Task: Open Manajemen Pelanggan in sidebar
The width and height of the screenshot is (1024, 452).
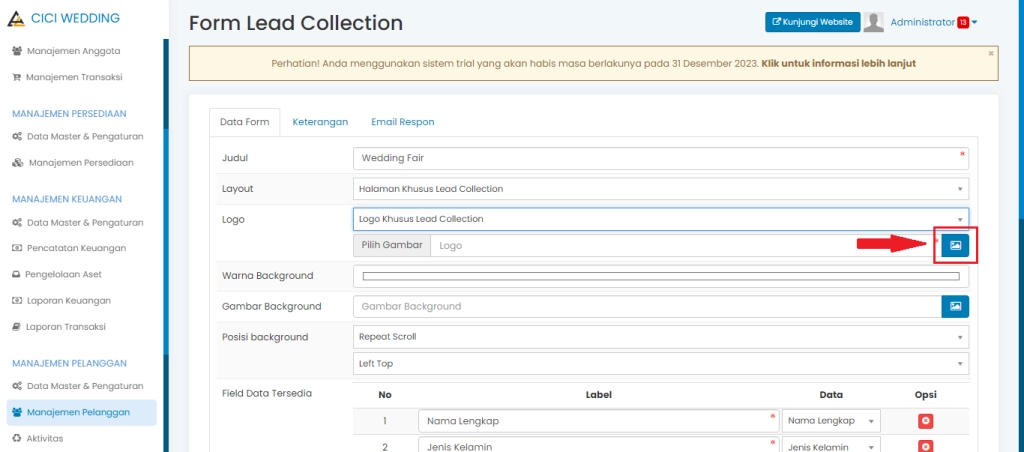Action: pos(82,412)
